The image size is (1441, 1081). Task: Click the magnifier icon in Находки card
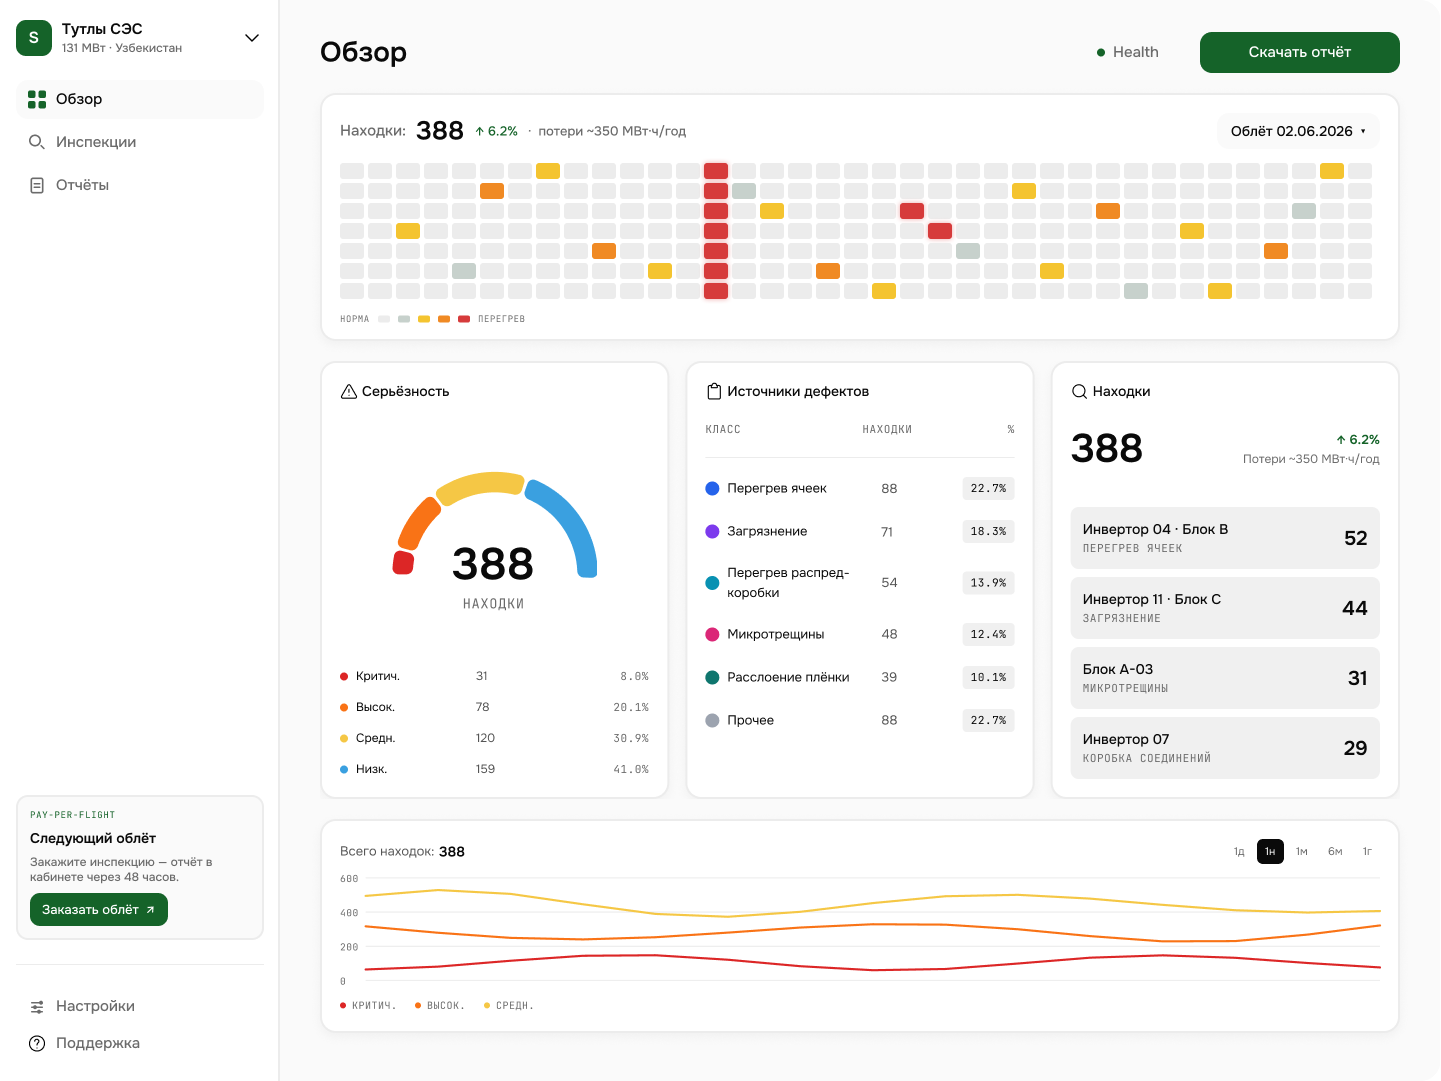point(1080,391)
